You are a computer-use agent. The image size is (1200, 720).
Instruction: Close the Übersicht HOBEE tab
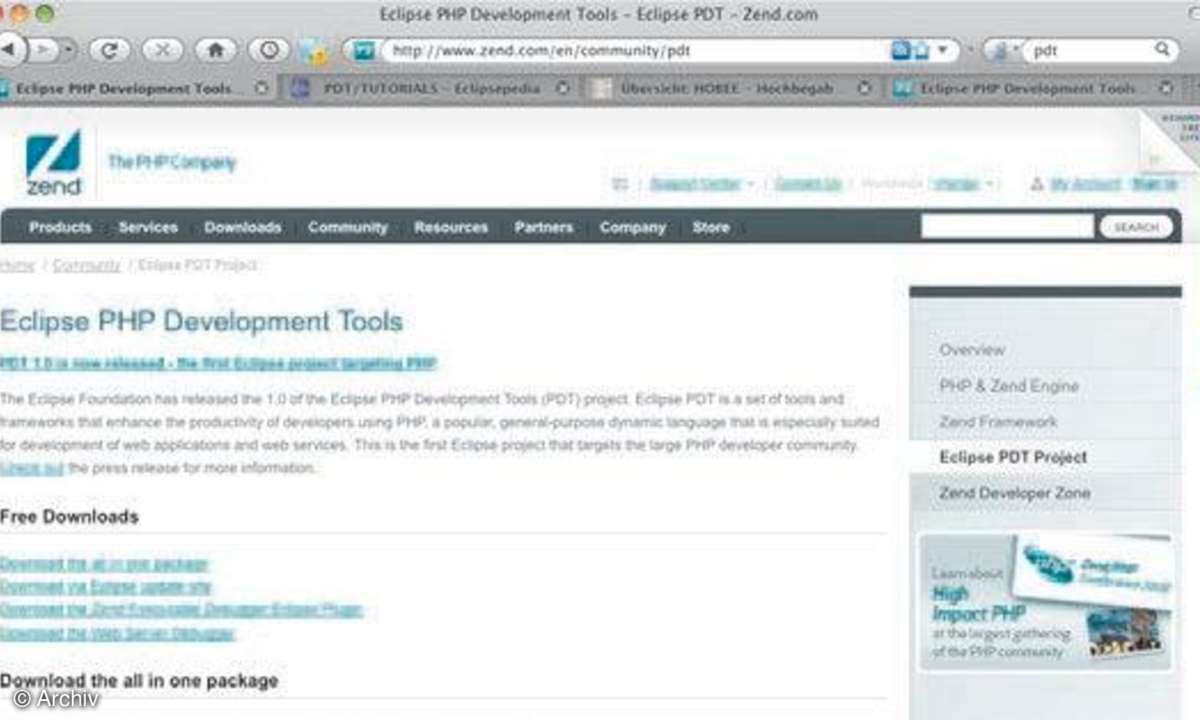click(865, 88)
